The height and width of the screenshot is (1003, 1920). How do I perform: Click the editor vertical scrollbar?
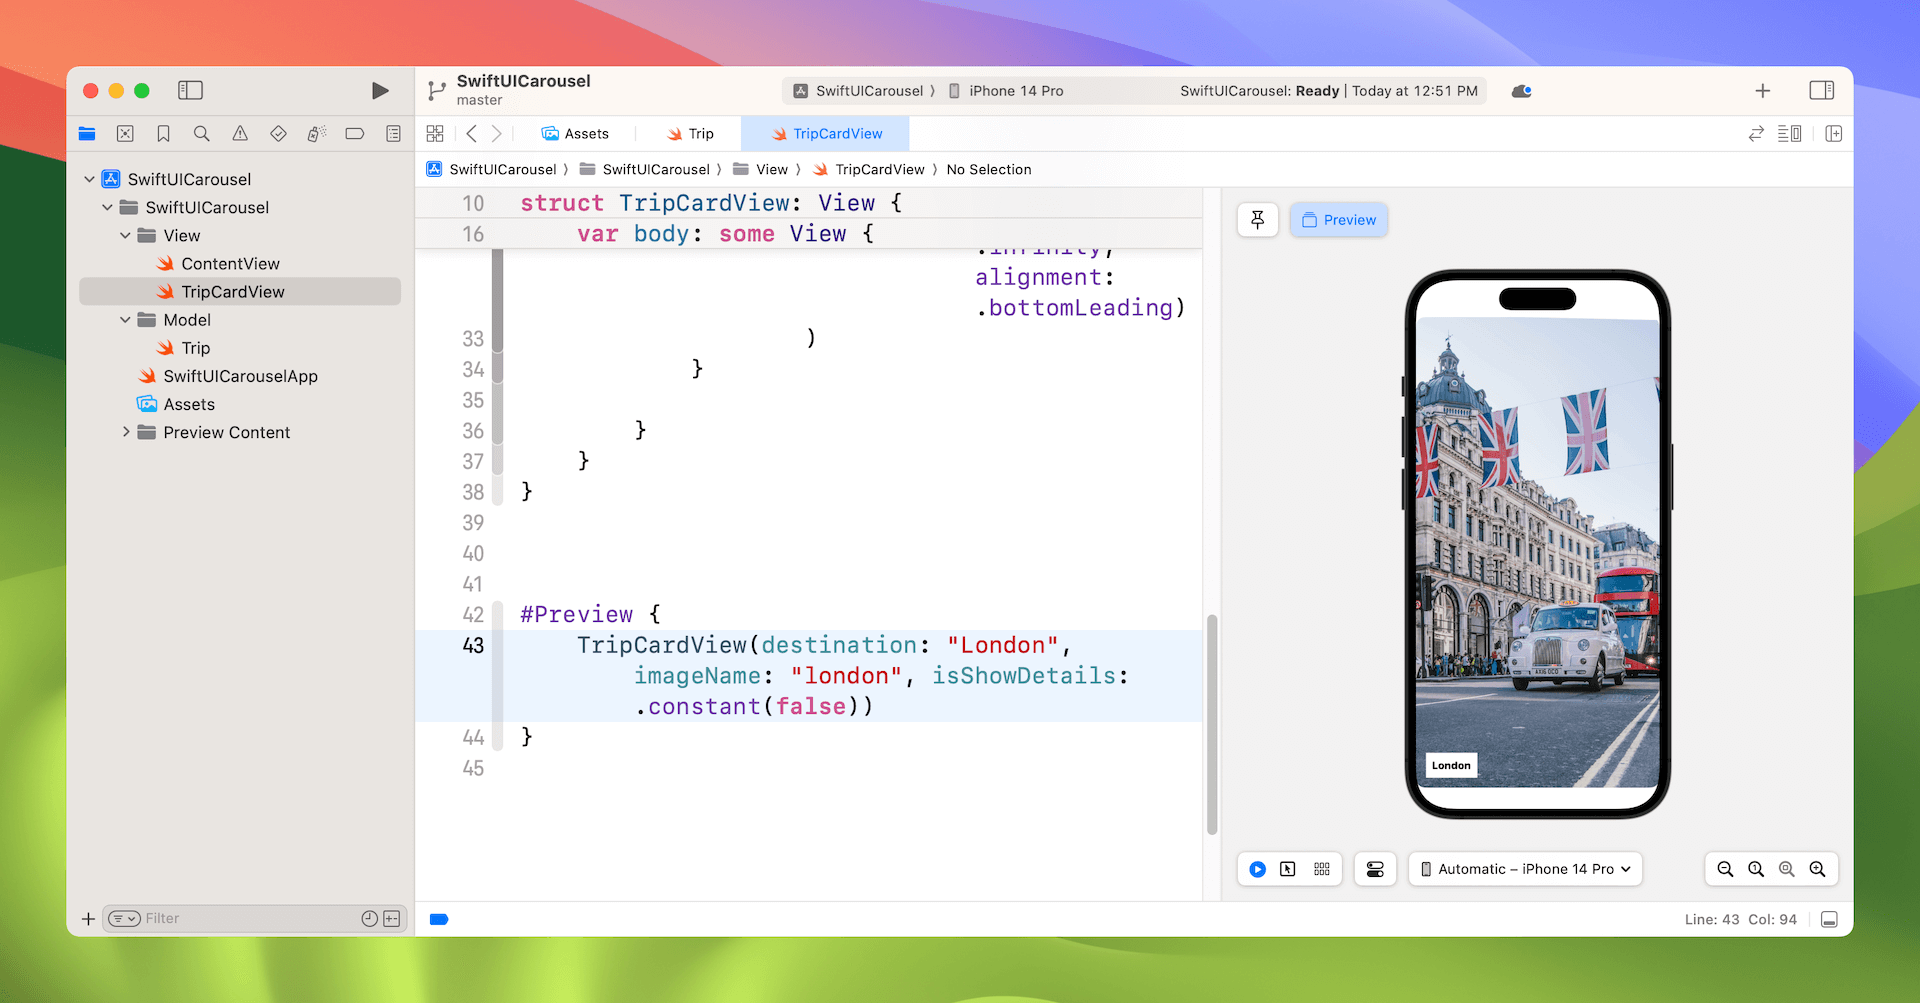[1212, 724]
